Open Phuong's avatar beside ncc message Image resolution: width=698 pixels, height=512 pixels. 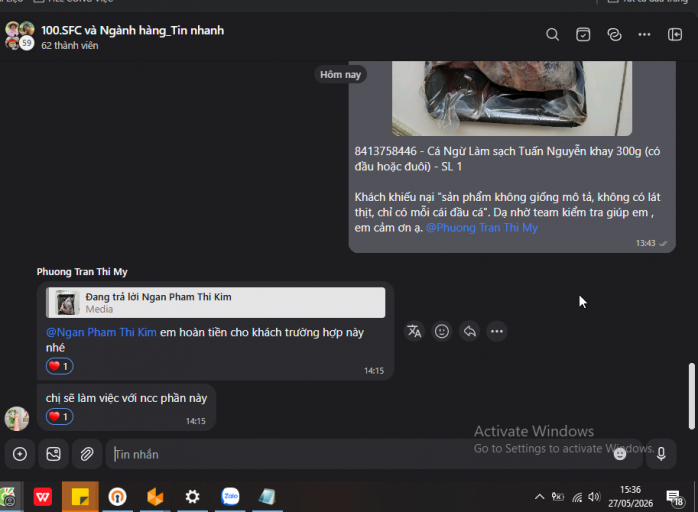pos(17,419)
